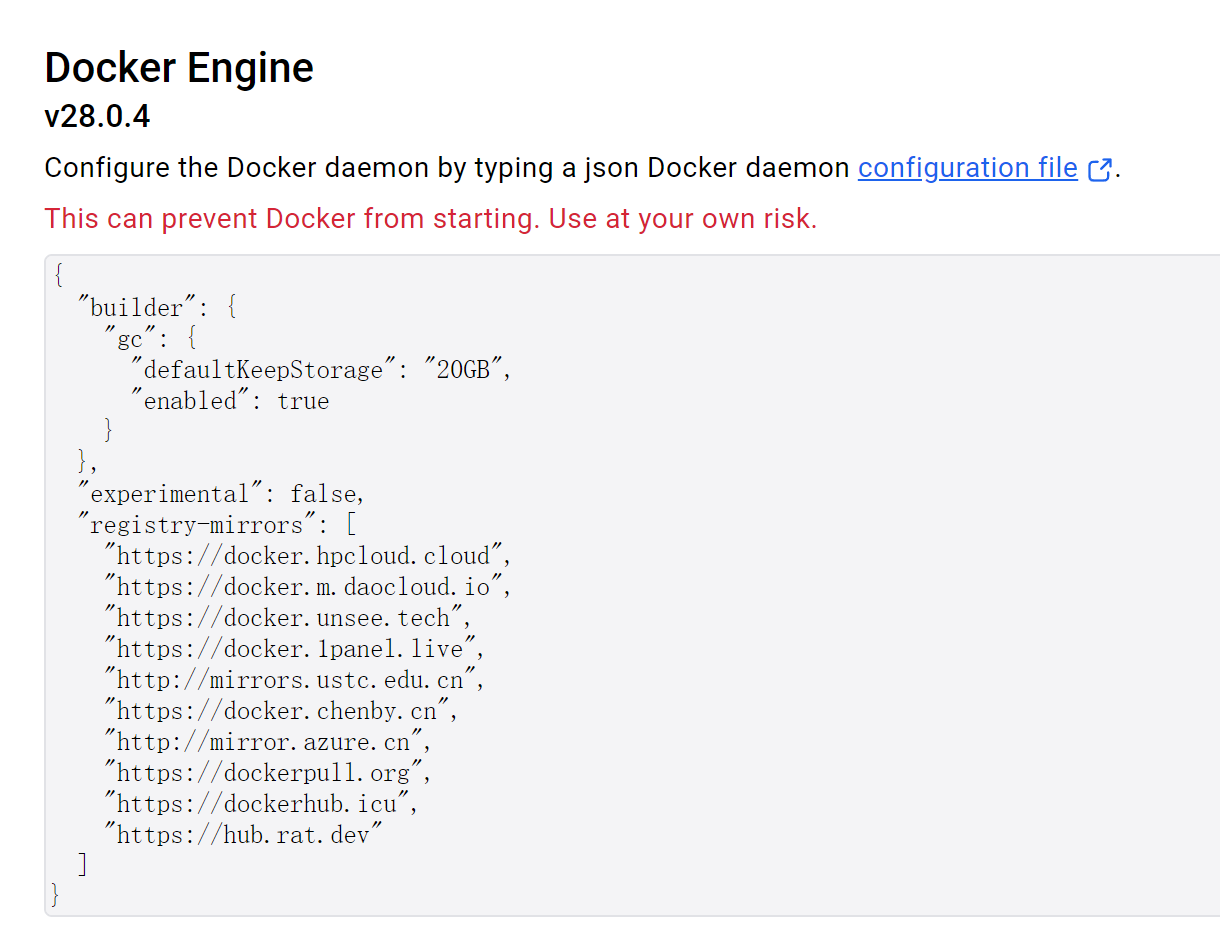Click the hub.rat.dev mirror entry
Viewport: 1220px width, 941px height.
(x=243, y=835)
